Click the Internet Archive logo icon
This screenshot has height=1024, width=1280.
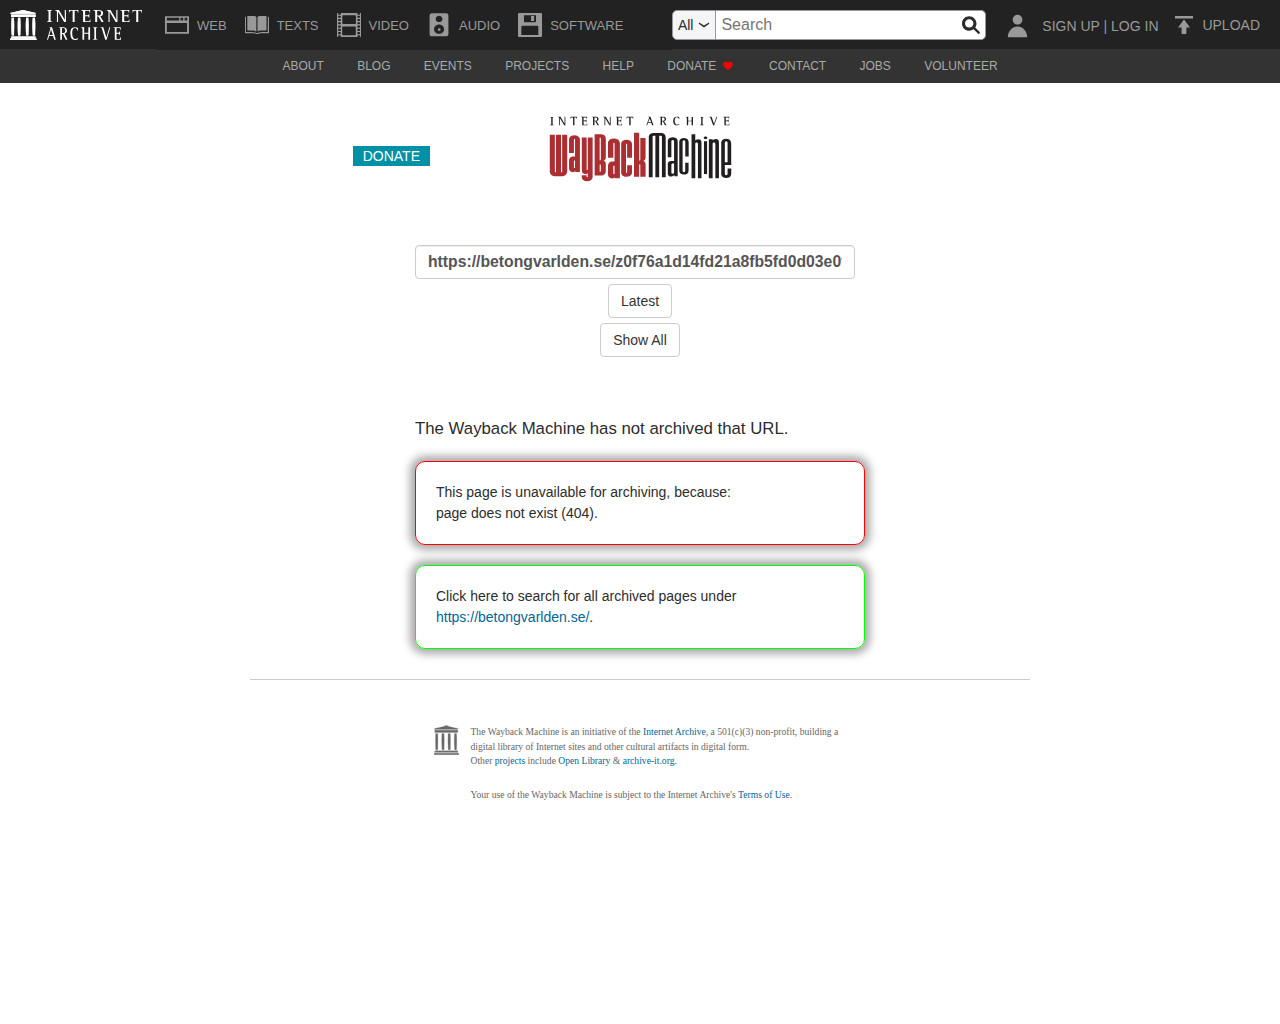click(x=23, y=25)
